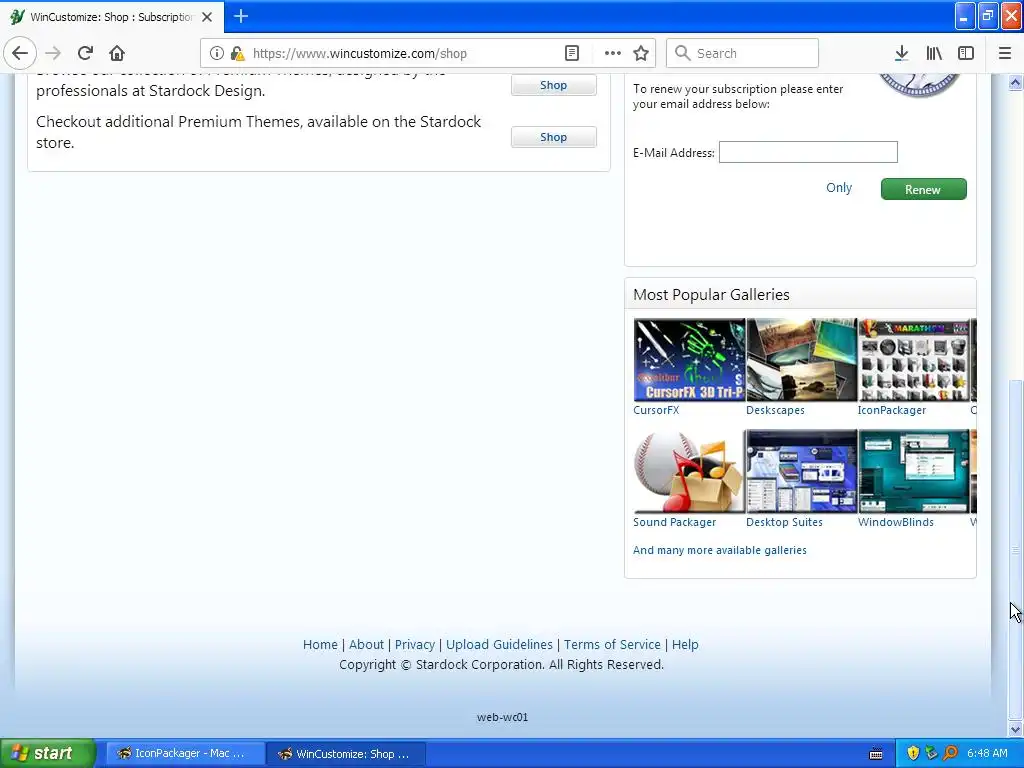
Task: Reload the current page
Action: [x=85, y=53]
